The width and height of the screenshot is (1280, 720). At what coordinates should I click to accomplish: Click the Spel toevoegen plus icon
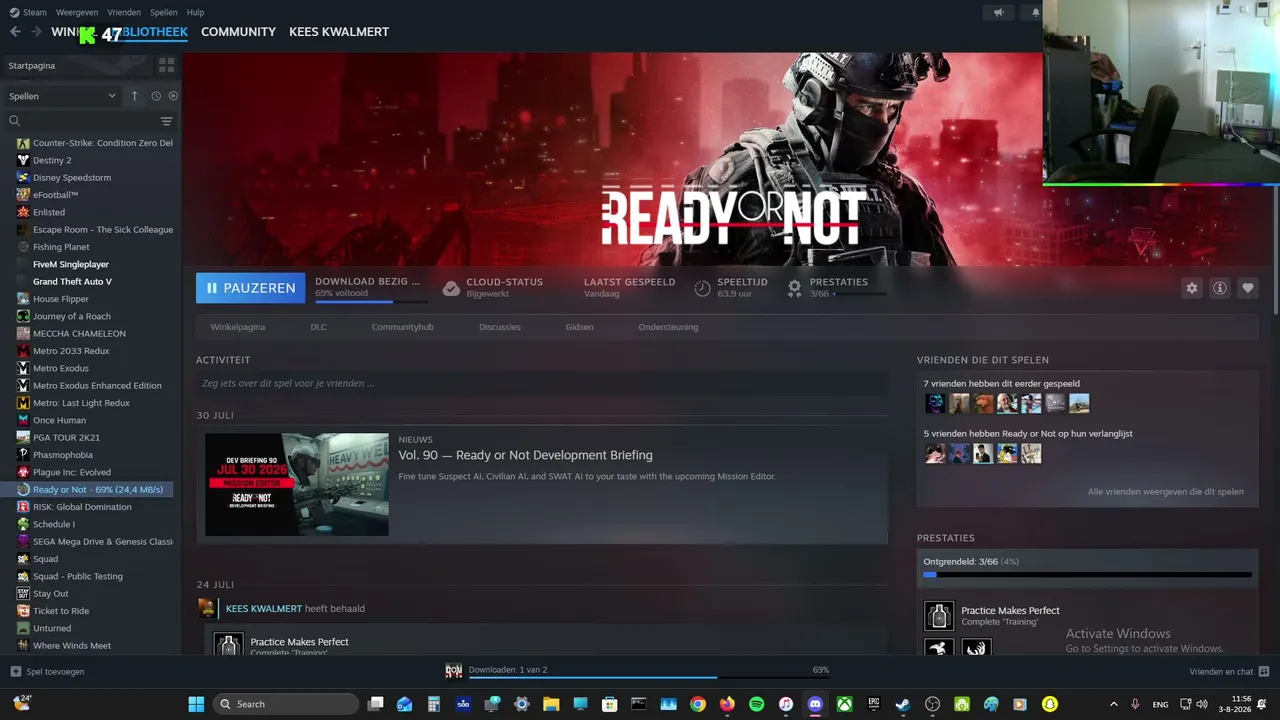(16, 671)
